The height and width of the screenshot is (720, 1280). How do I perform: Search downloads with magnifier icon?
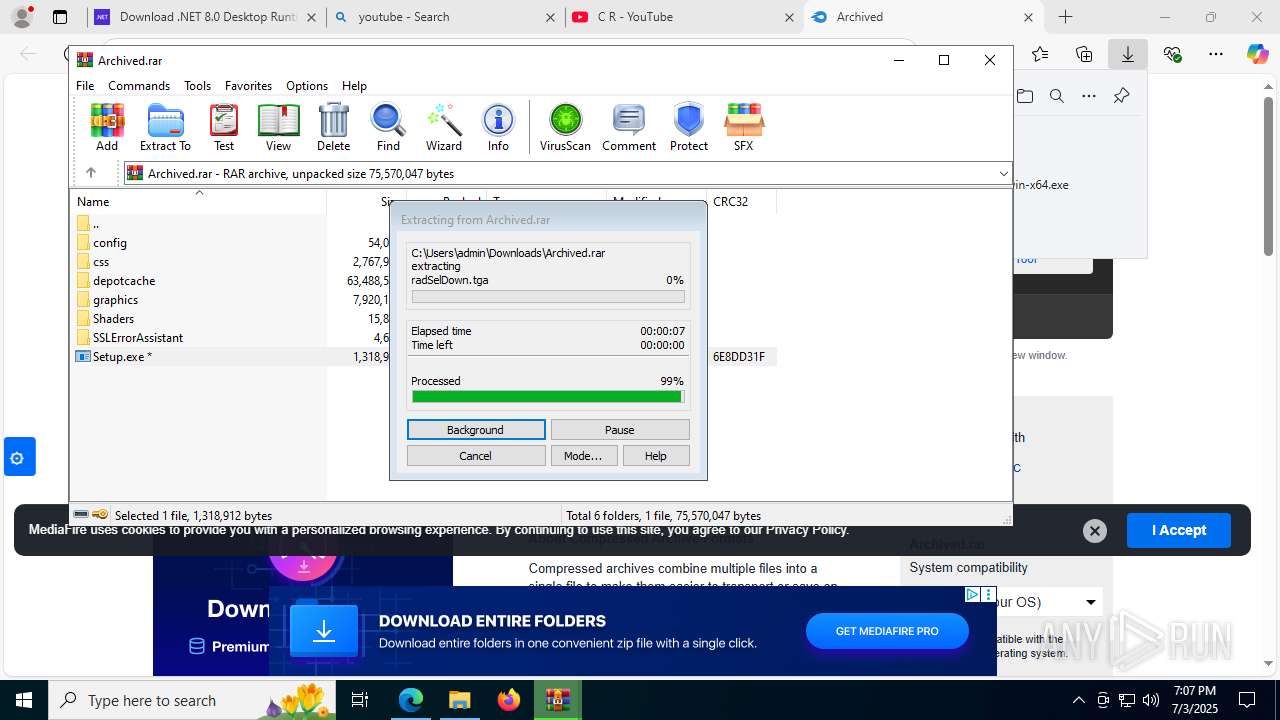1056,96
